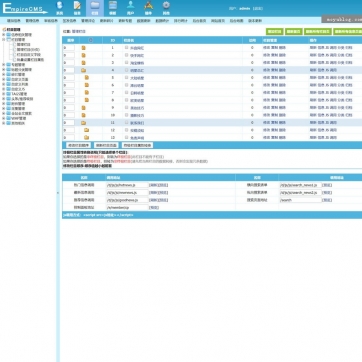Screen dimensions: 362x362
Task: Click the page icon in the ID 9 row
Action: [84, 107]
